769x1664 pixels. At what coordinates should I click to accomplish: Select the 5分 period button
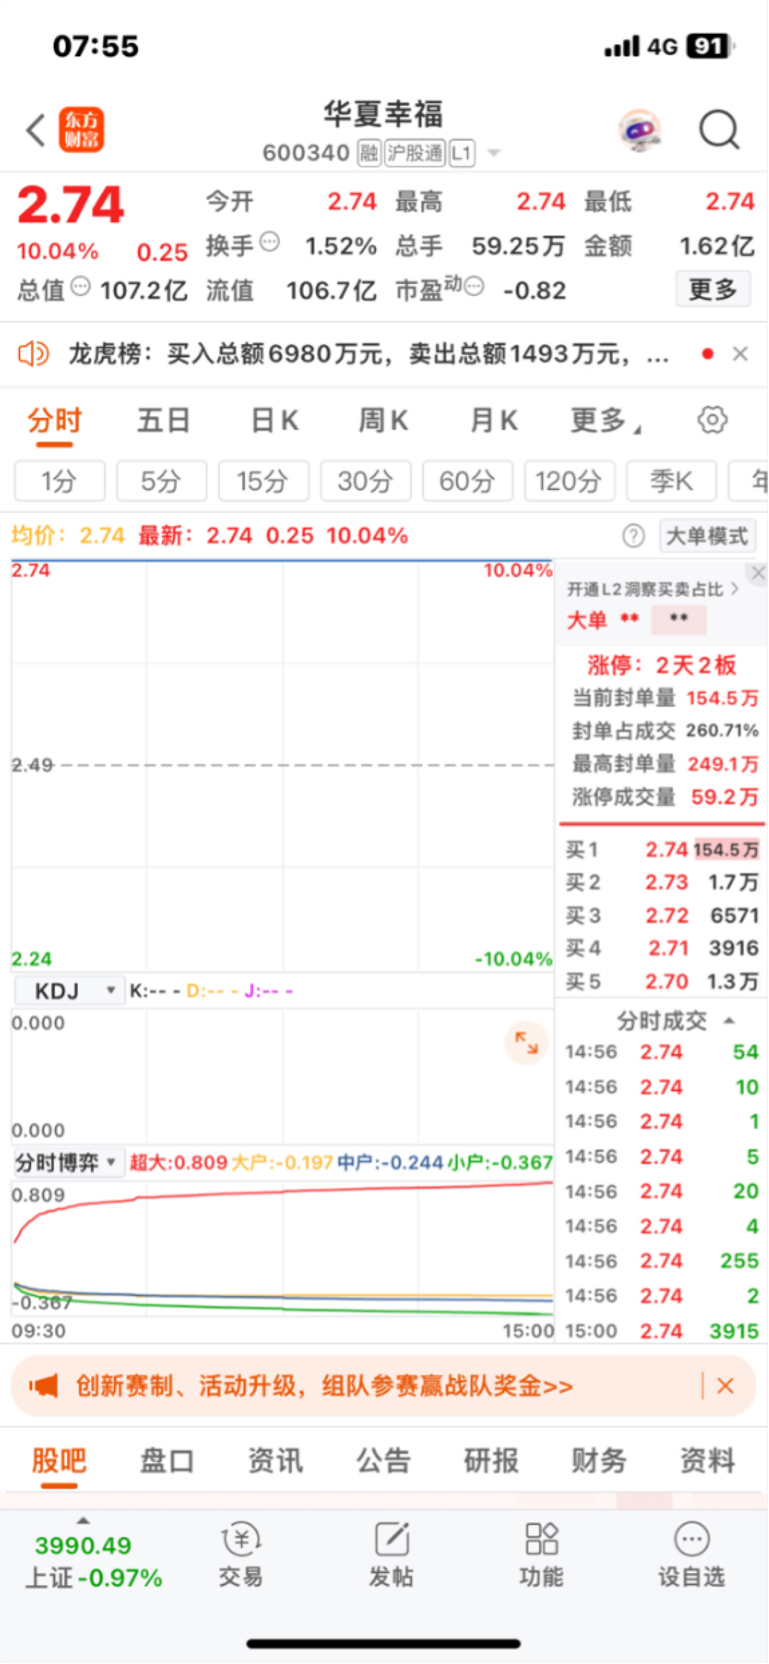[161, 481]
